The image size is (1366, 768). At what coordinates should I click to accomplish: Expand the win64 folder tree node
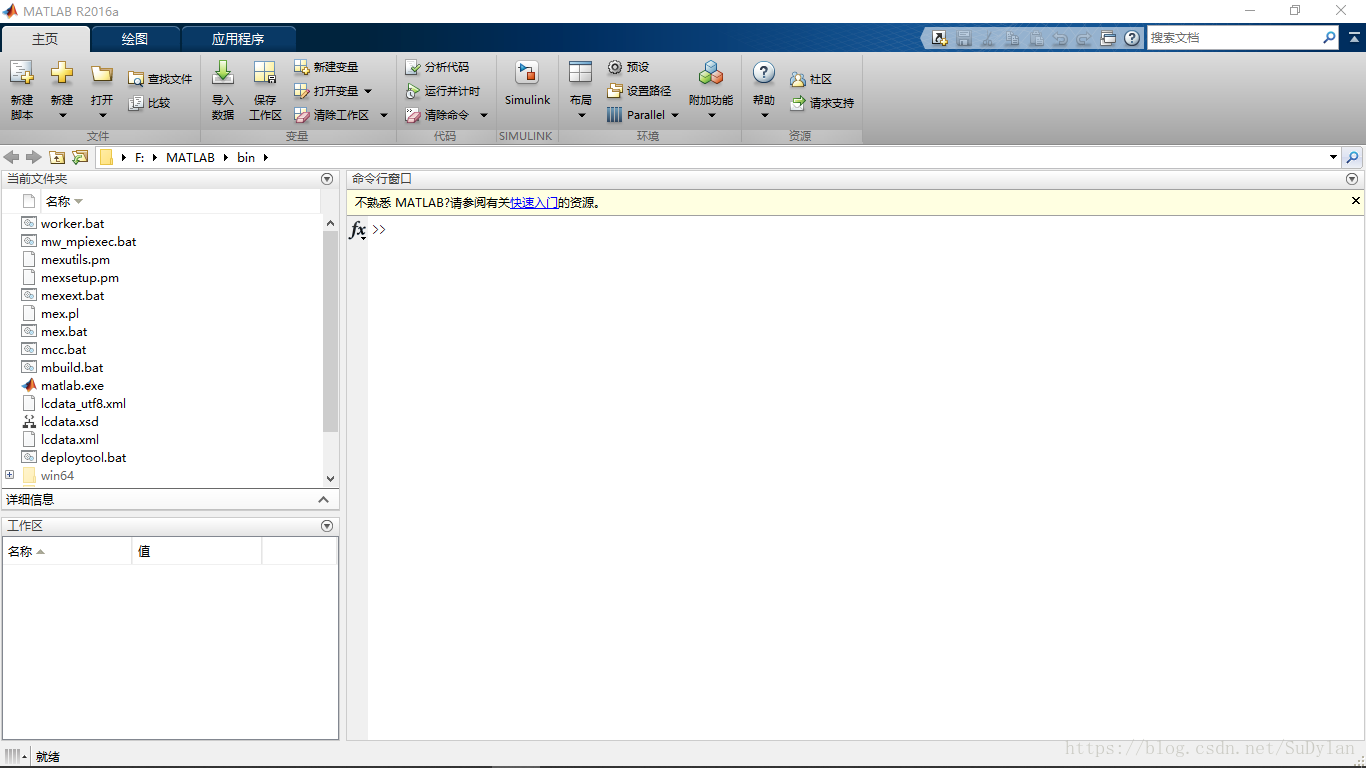click(10, 475)
